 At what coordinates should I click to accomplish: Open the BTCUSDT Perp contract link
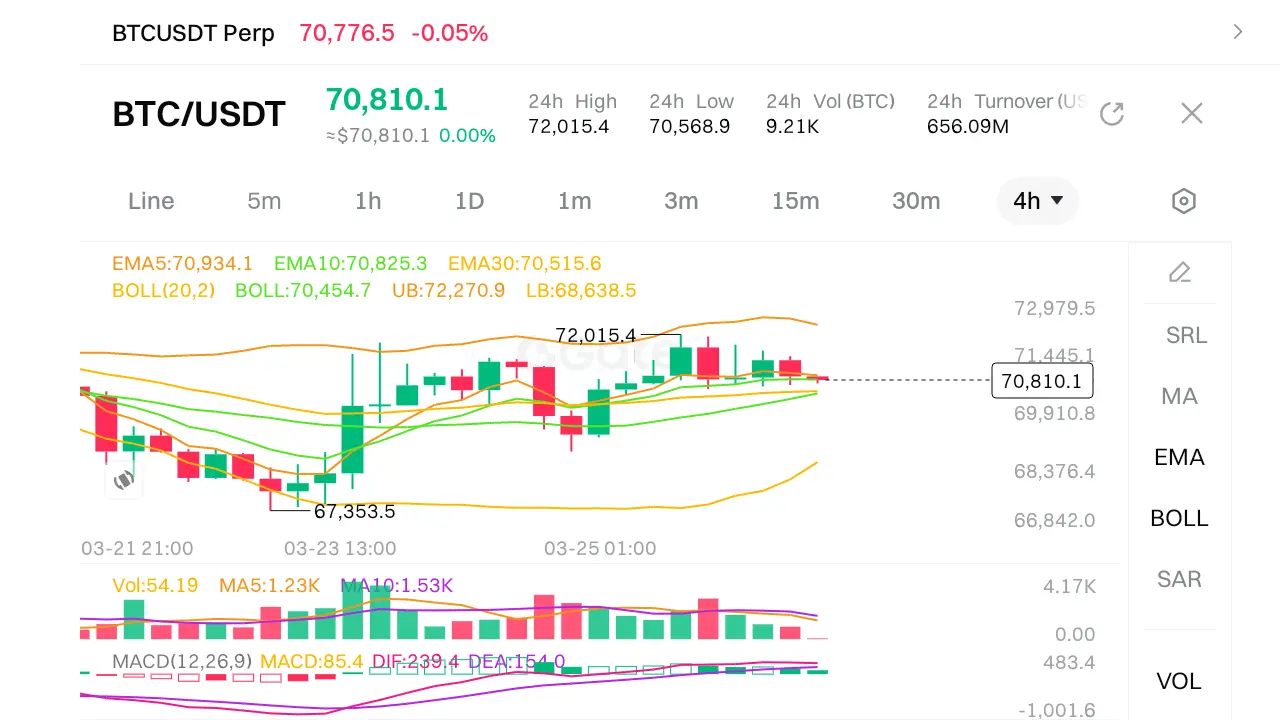[x=193, y=33]
